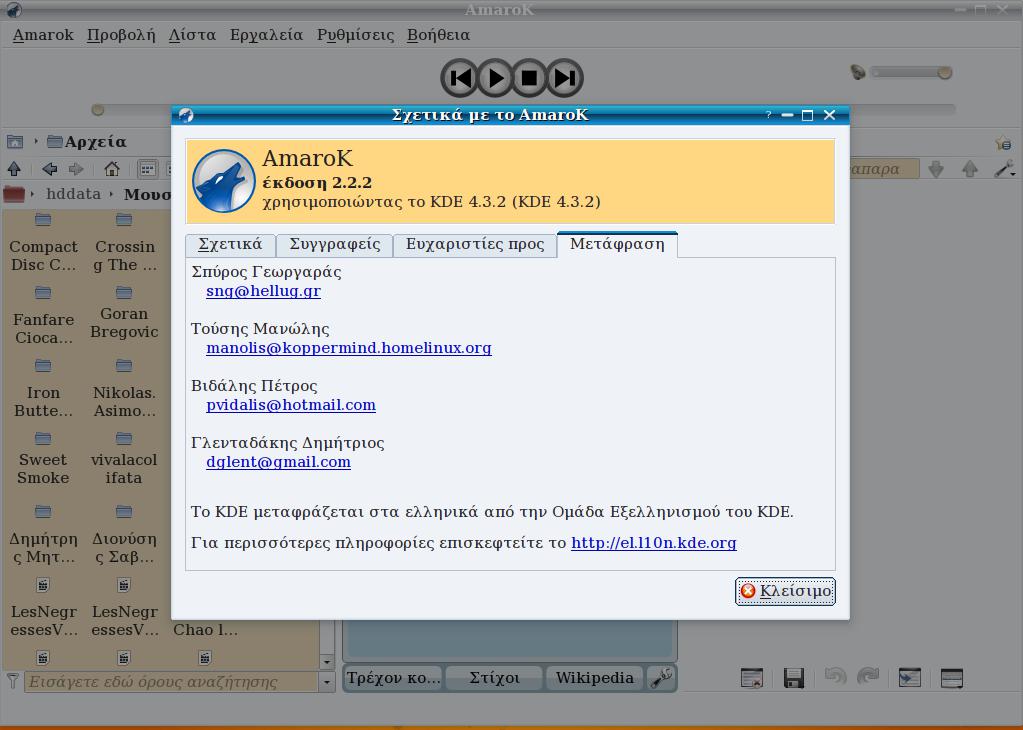Navigate back in file browser

click(x=50, y=169)
